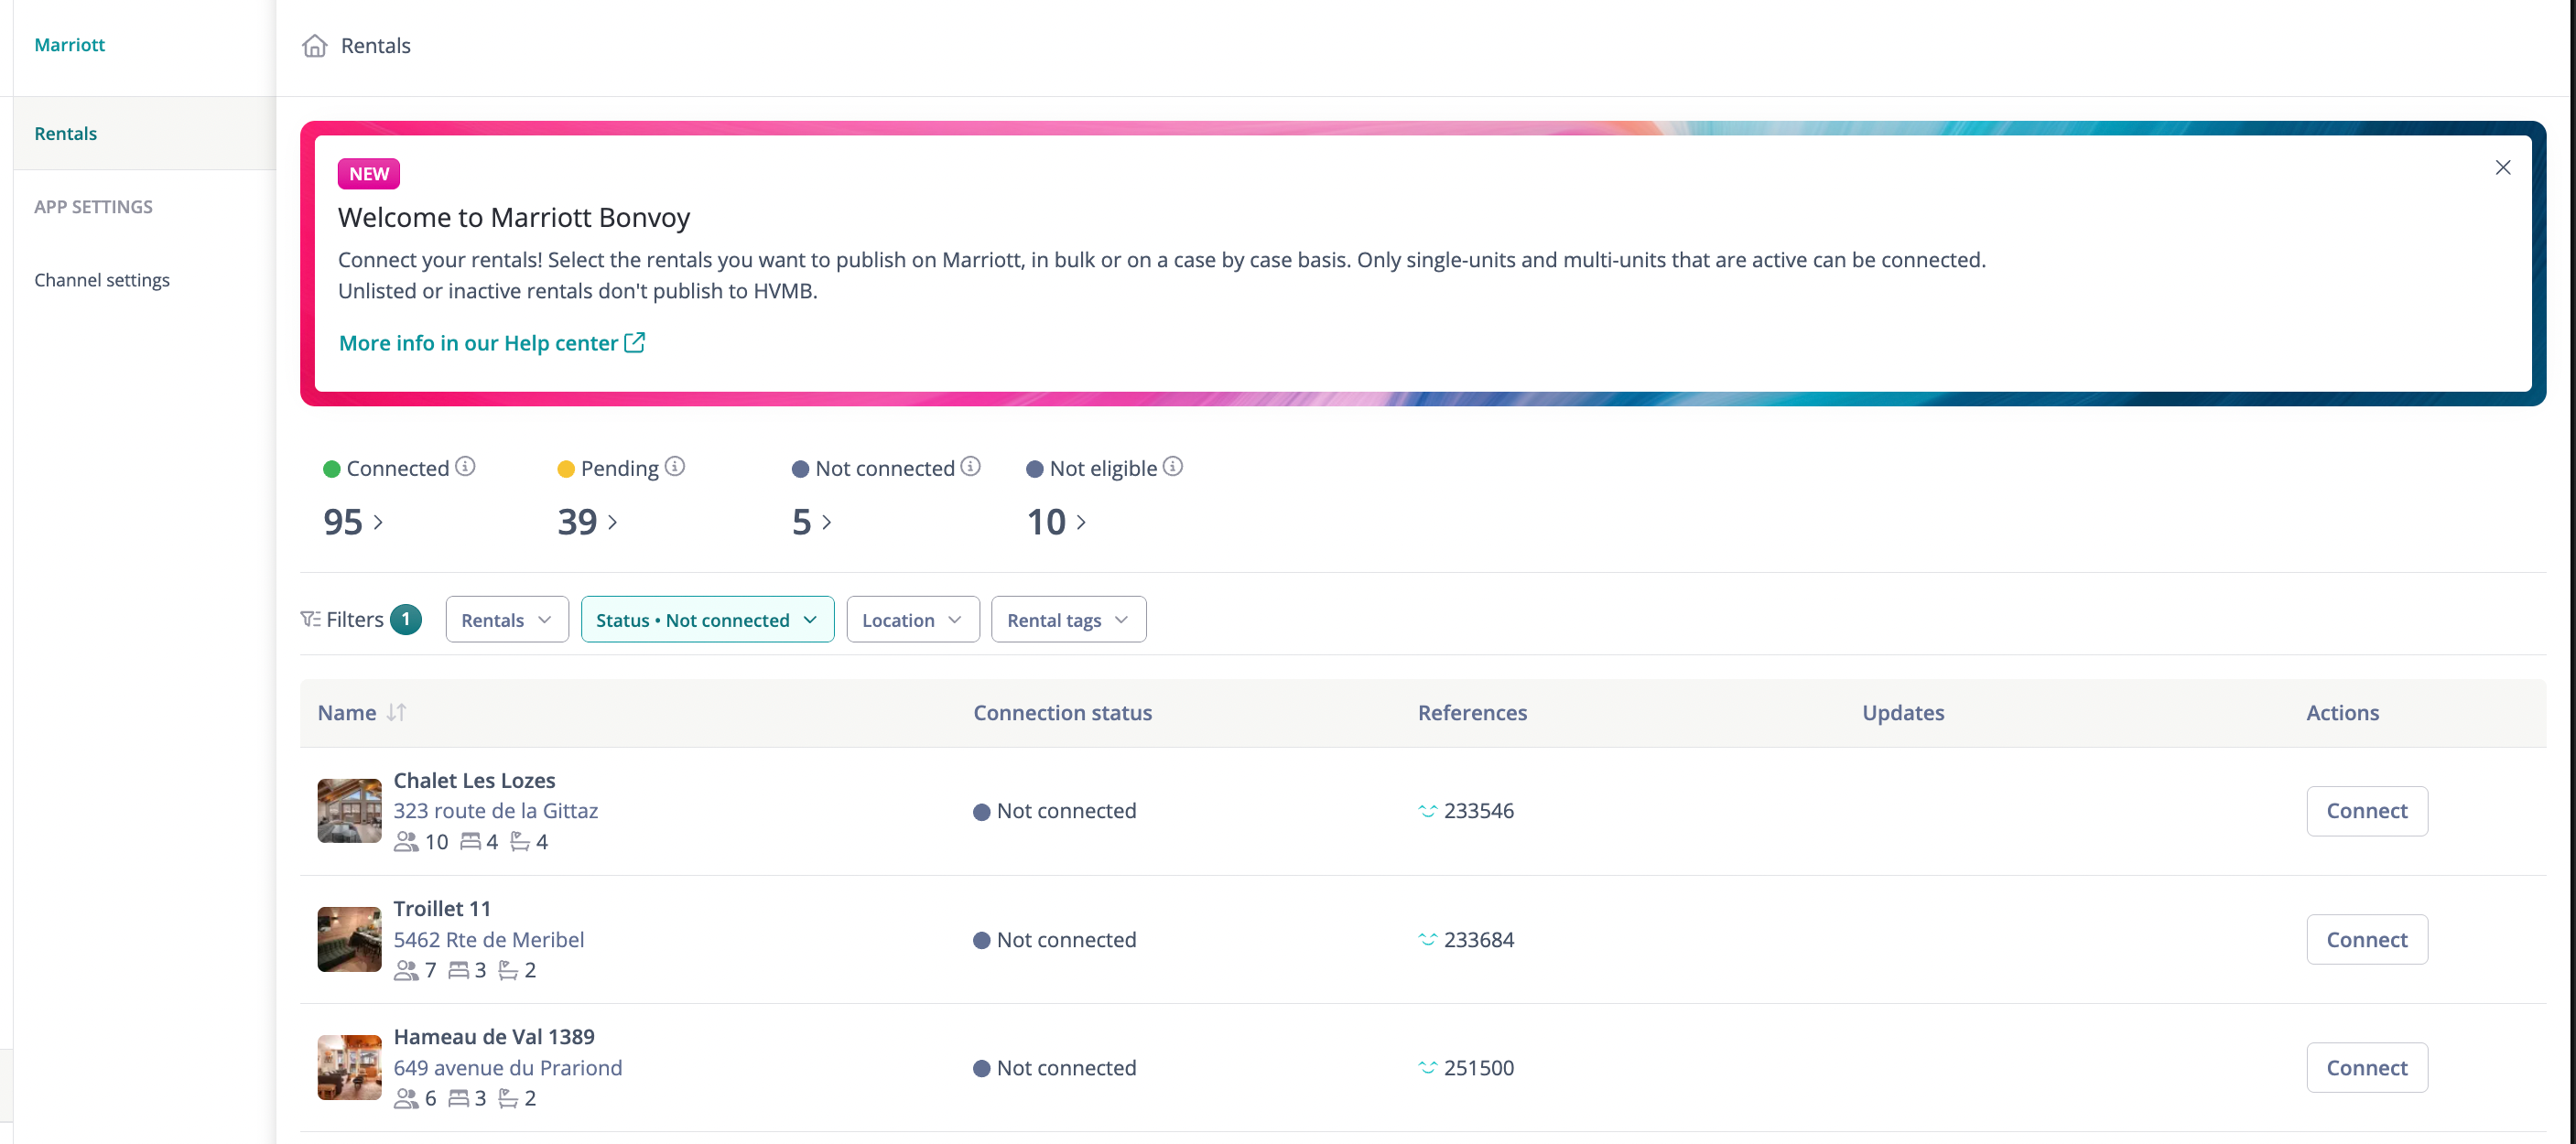Click info icon beside Not eligible

click(1173, 467)
